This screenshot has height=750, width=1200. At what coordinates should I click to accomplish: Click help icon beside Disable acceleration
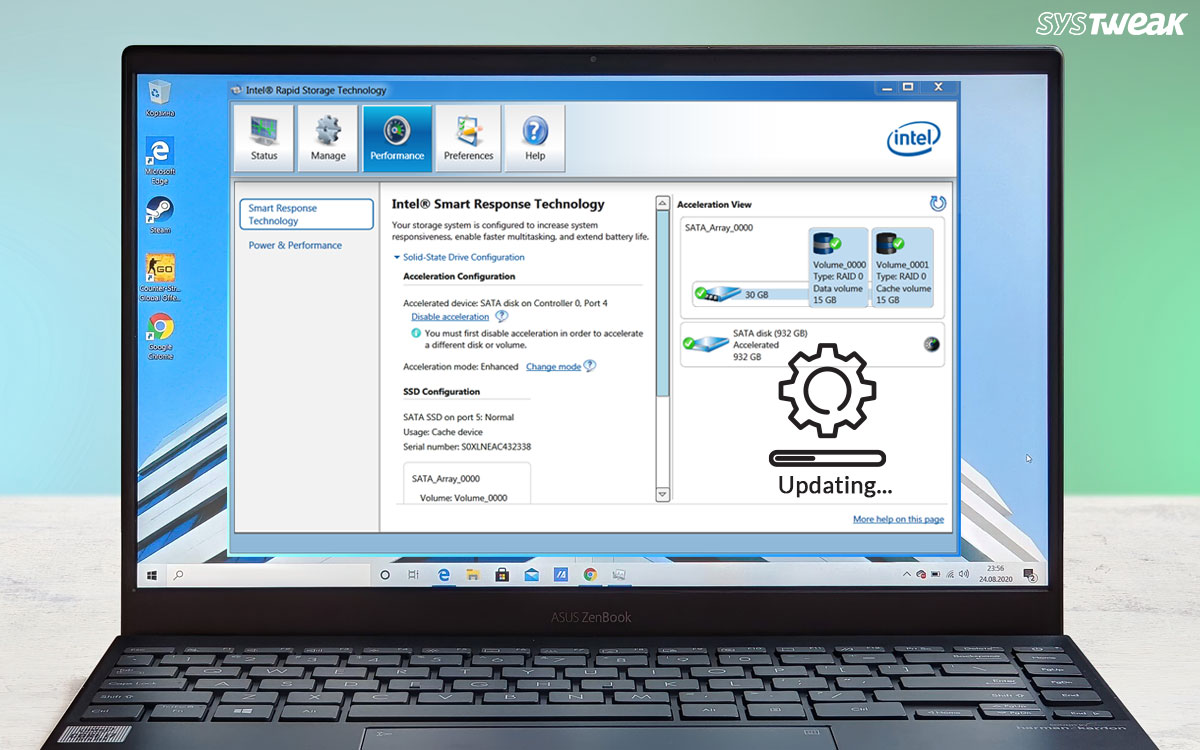(502, 316)
